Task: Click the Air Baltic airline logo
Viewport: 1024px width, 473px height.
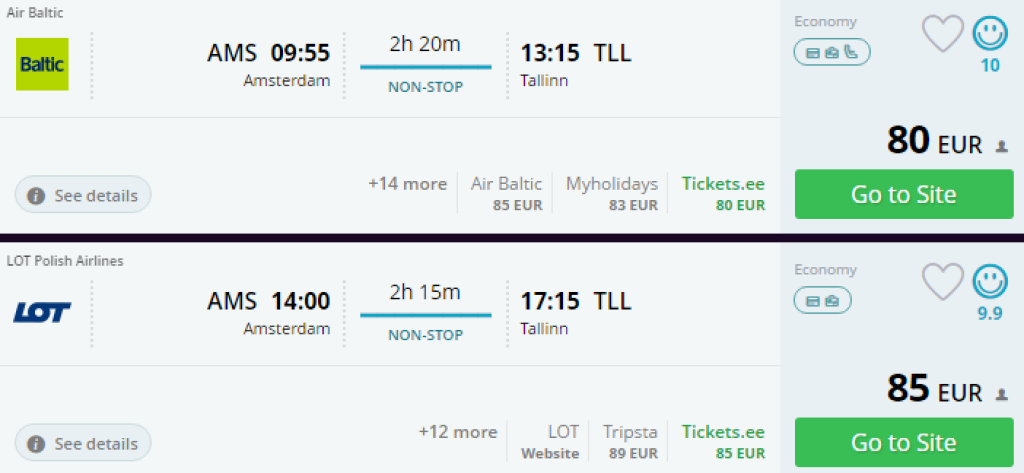Action: (x=42, y=64)
